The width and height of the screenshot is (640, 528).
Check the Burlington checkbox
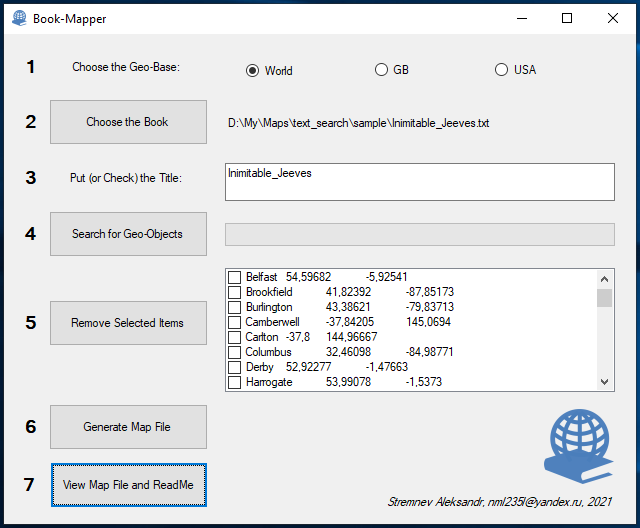pos(234,307)
